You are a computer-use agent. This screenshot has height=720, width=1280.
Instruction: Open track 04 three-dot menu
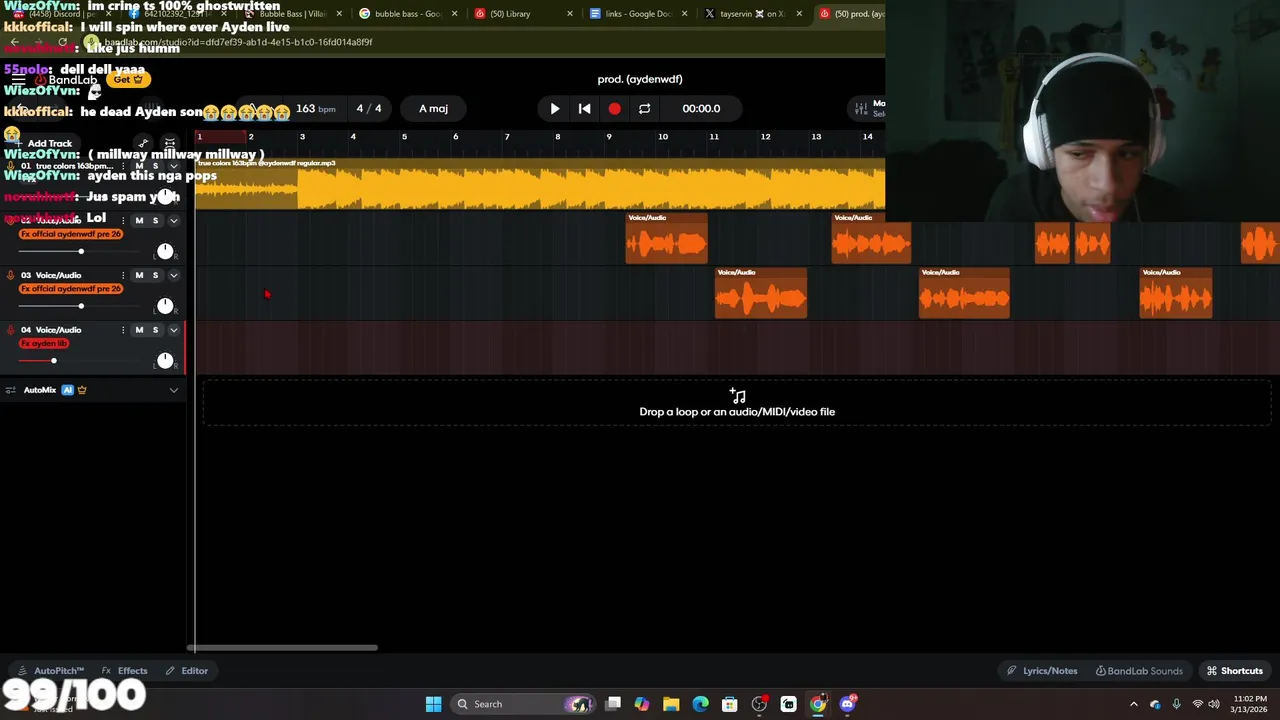124,330
